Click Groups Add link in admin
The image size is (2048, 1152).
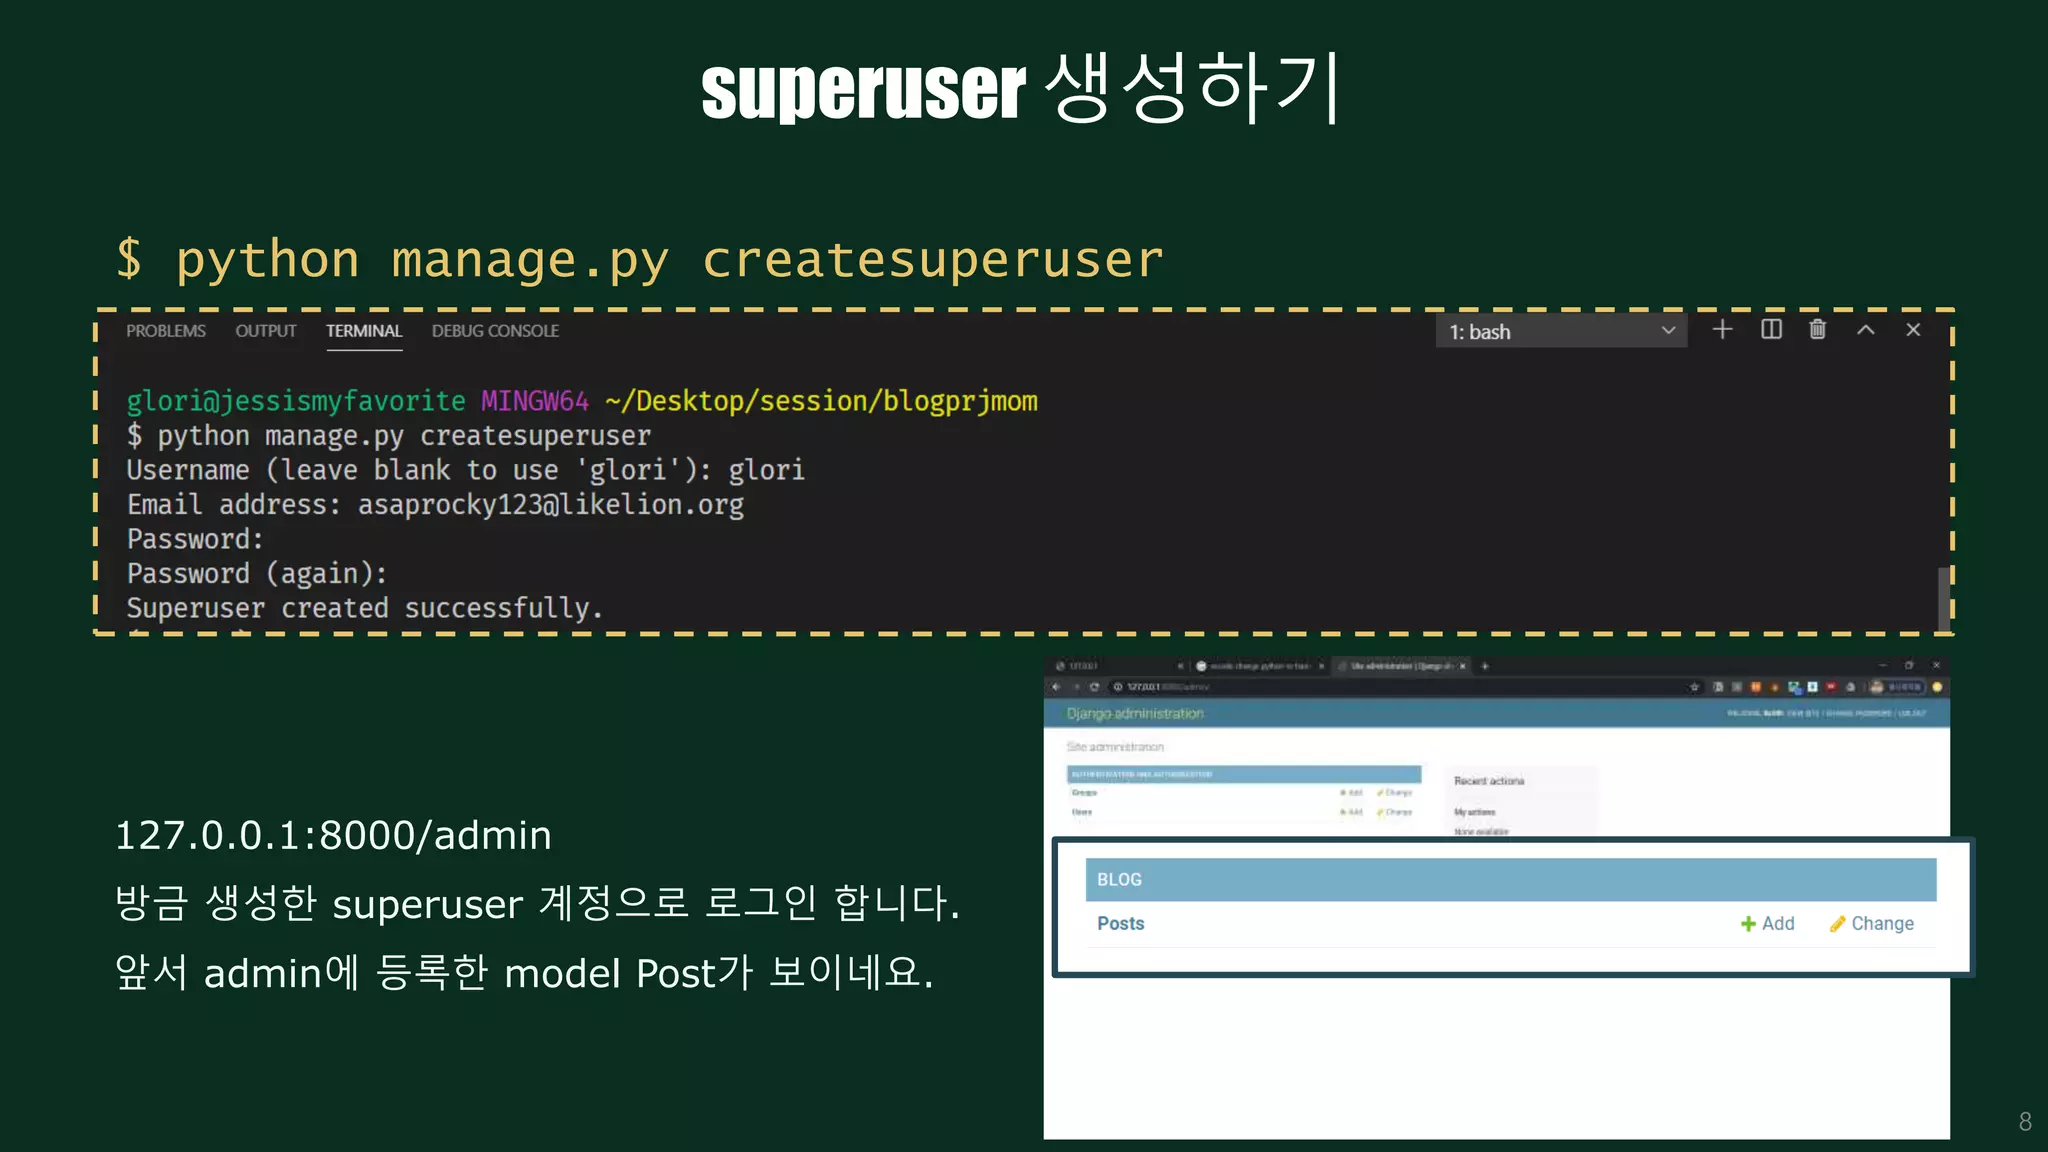(1351, 792)
